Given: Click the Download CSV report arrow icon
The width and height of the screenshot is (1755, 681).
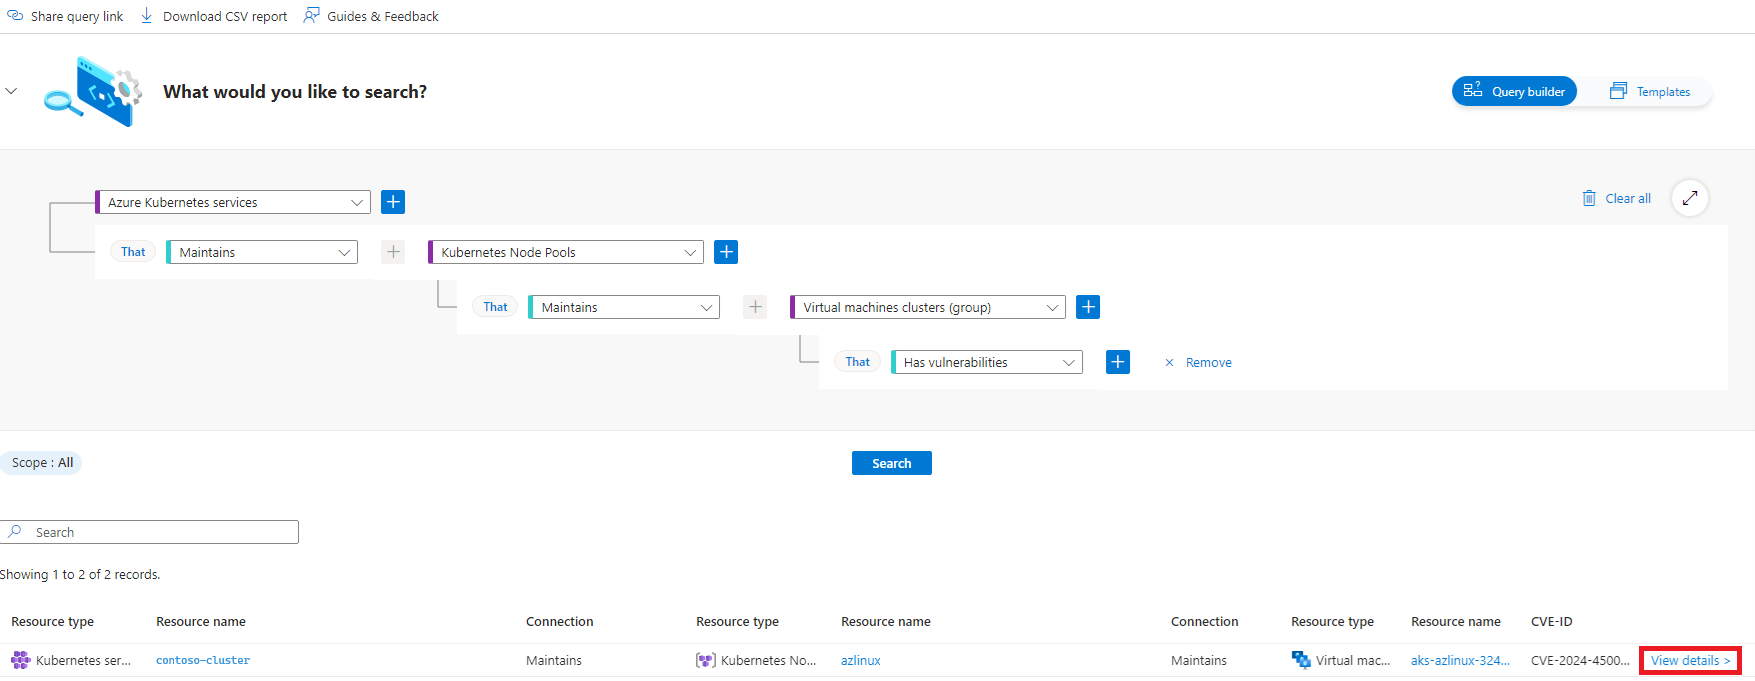Looking at the screenshot, I should tap(147, 16).
